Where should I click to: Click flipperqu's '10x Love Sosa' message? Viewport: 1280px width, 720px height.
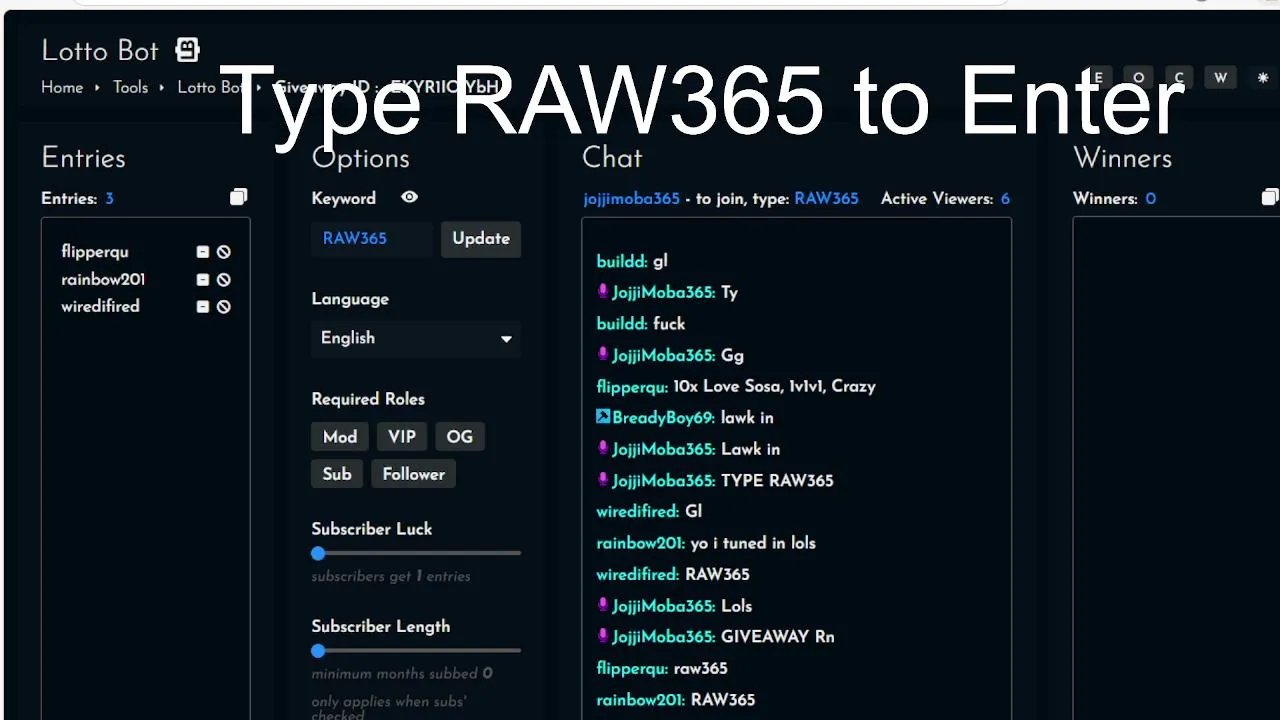[774, 387]
